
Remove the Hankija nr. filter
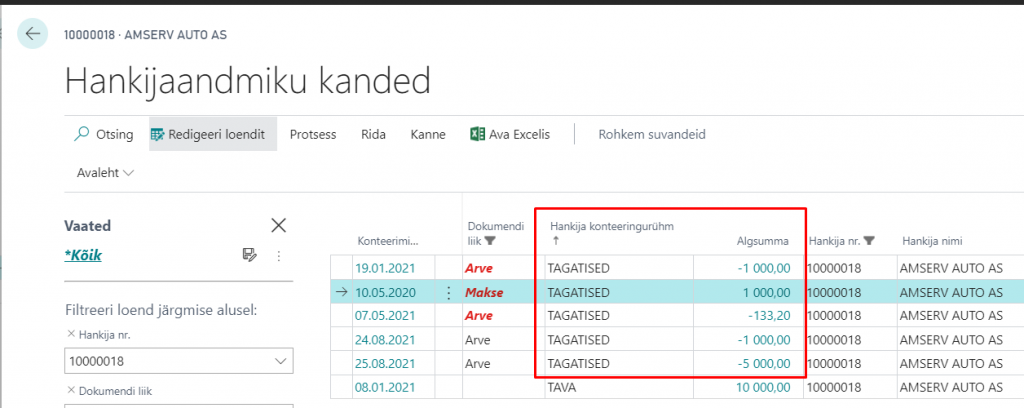[x=70, y=333]
